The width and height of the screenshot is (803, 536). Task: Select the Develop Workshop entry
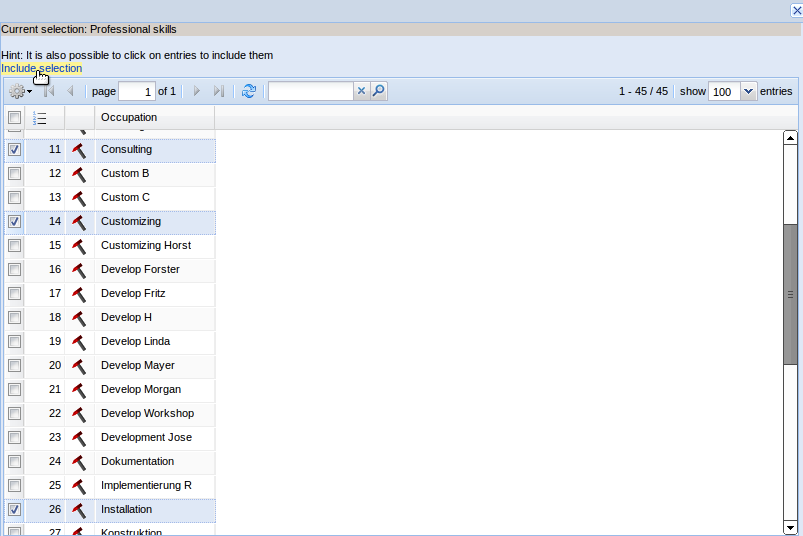tap(147, 414)
